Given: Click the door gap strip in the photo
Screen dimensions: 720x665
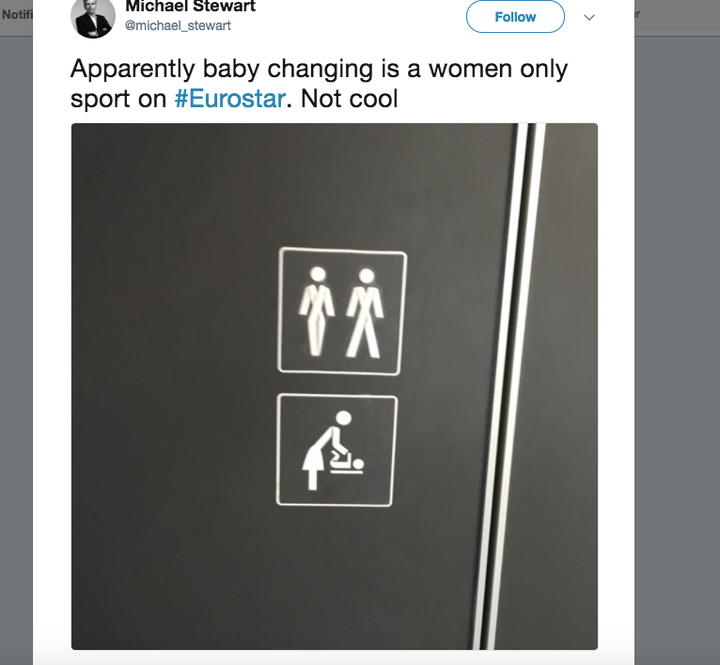Looking at the screenshot, I should point(509,386).
